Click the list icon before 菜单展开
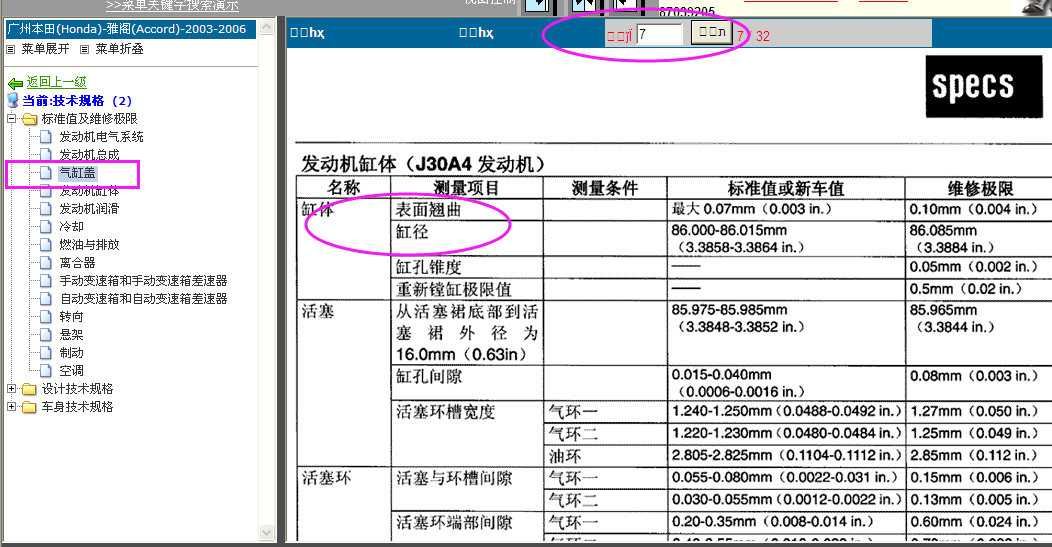 pos(11,49)
